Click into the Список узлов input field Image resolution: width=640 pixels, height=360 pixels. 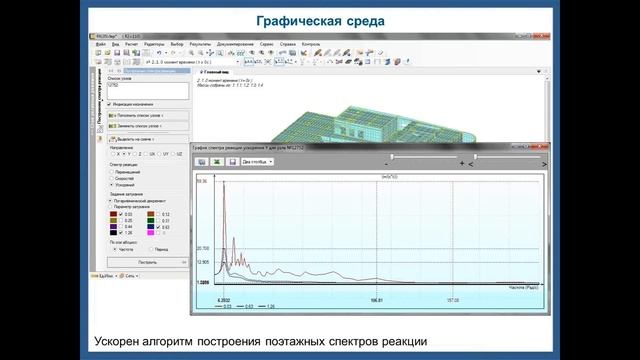[148, 91]
